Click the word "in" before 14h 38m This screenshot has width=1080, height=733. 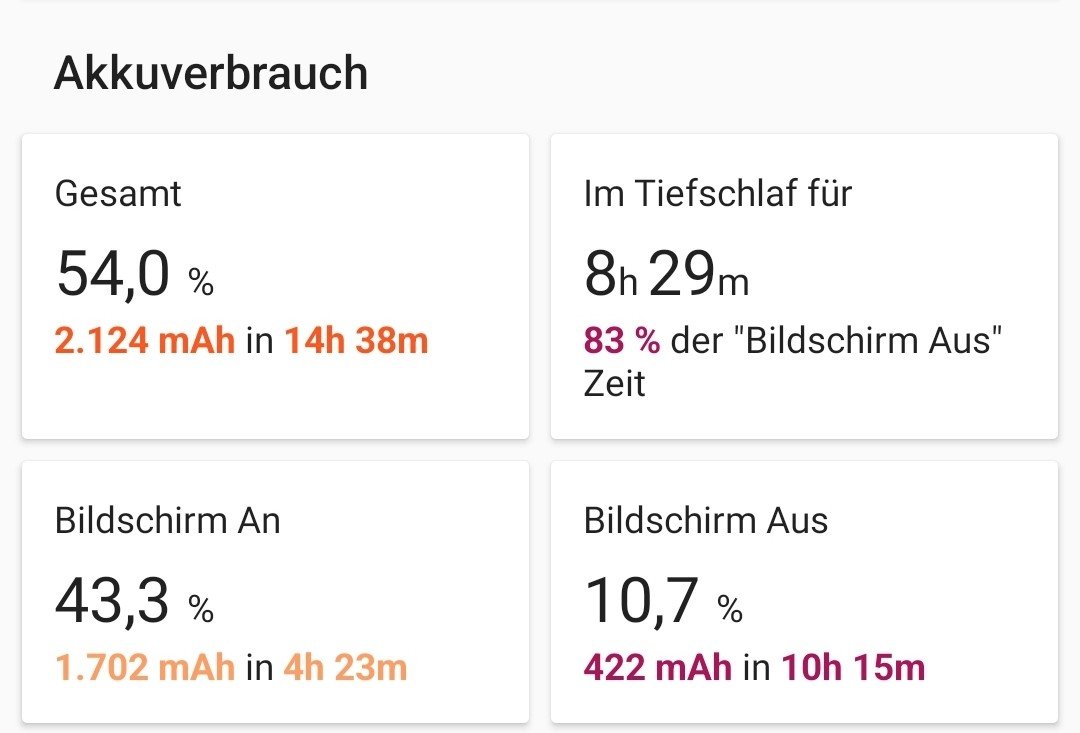pos(259,341)
